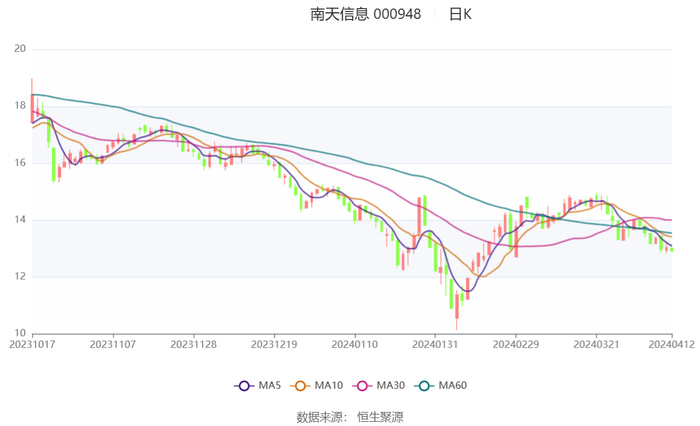This screenshot has height=426, width=700.
Task: Click the price axis label 20
Action: pos(20,49)
